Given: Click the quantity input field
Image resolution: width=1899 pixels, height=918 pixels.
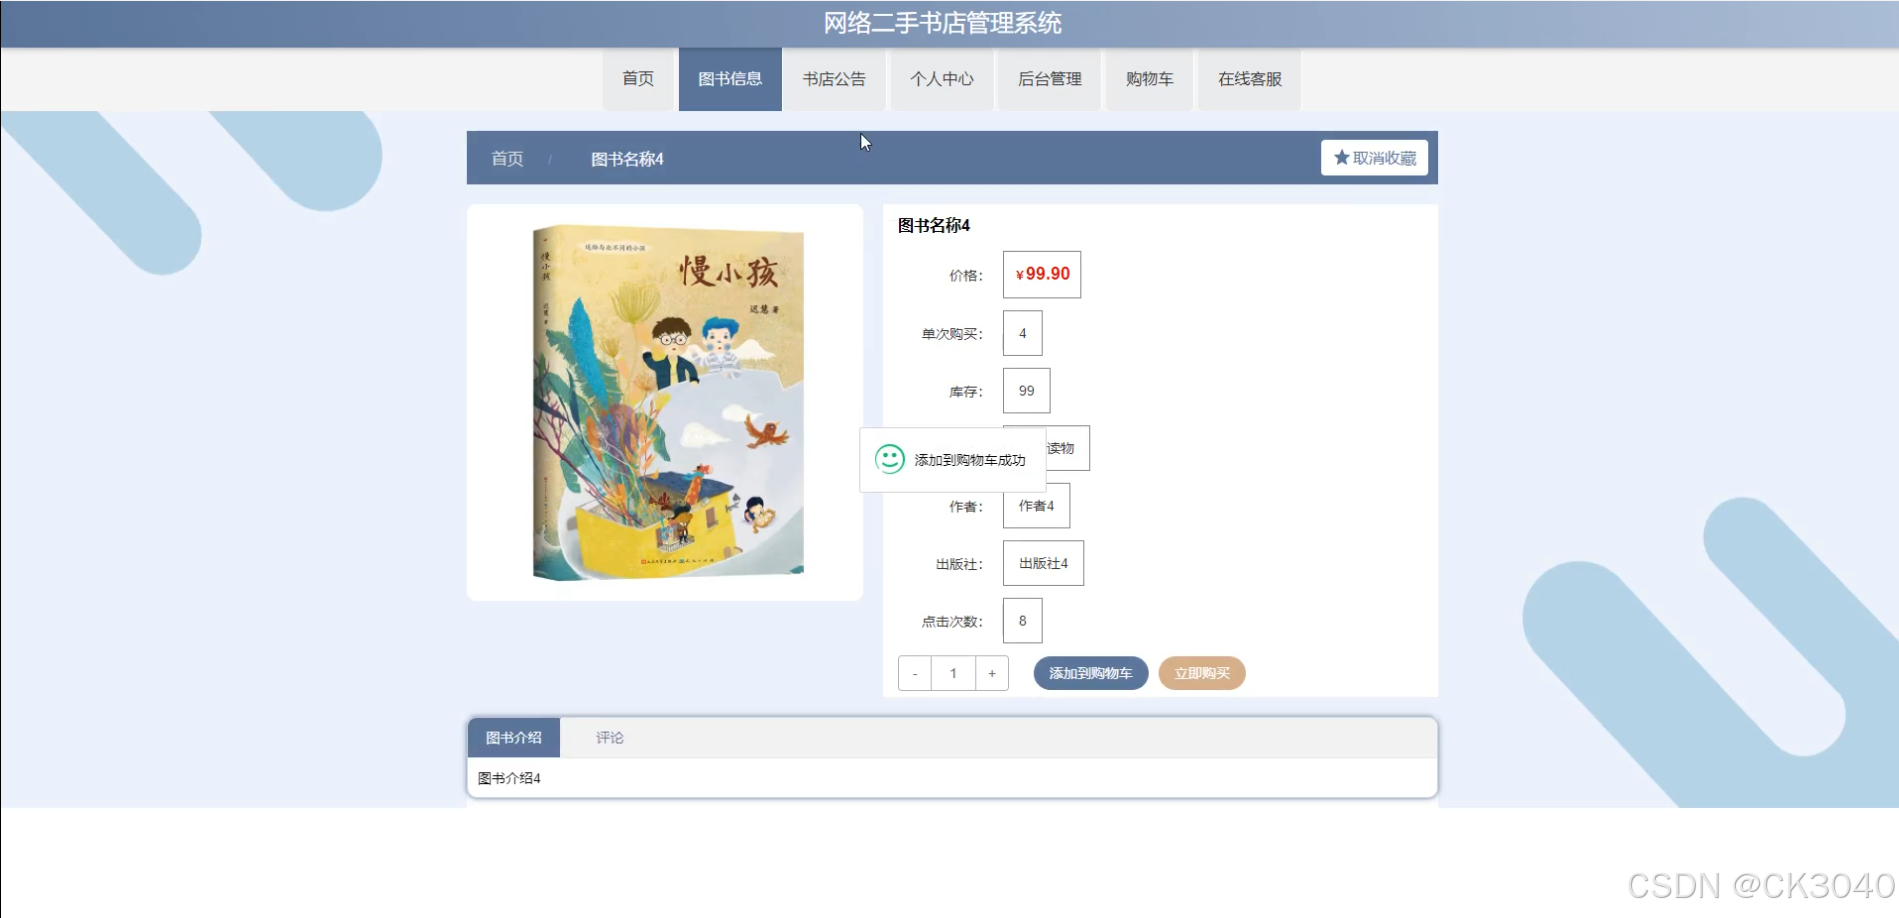Looking at the screenshot, I should click(x=953, y=673).
